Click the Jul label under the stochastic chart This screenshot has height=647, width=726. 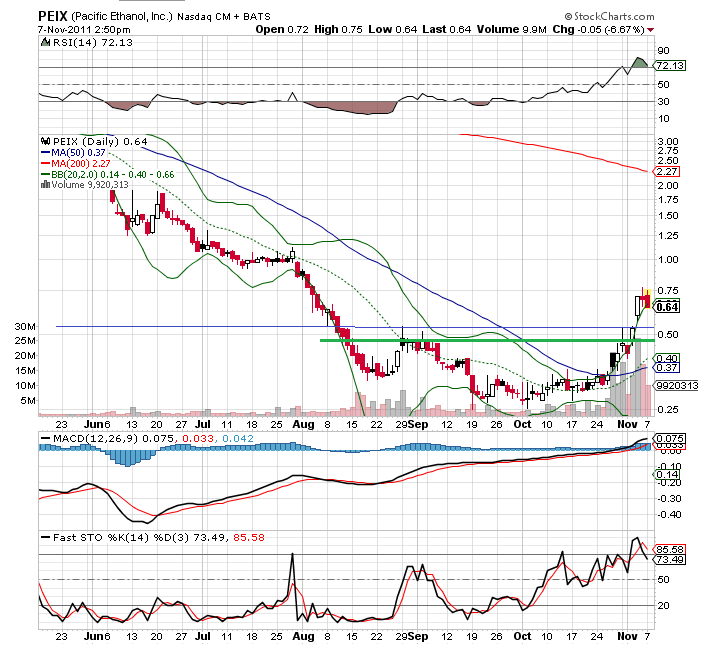(x=202, y=636)
